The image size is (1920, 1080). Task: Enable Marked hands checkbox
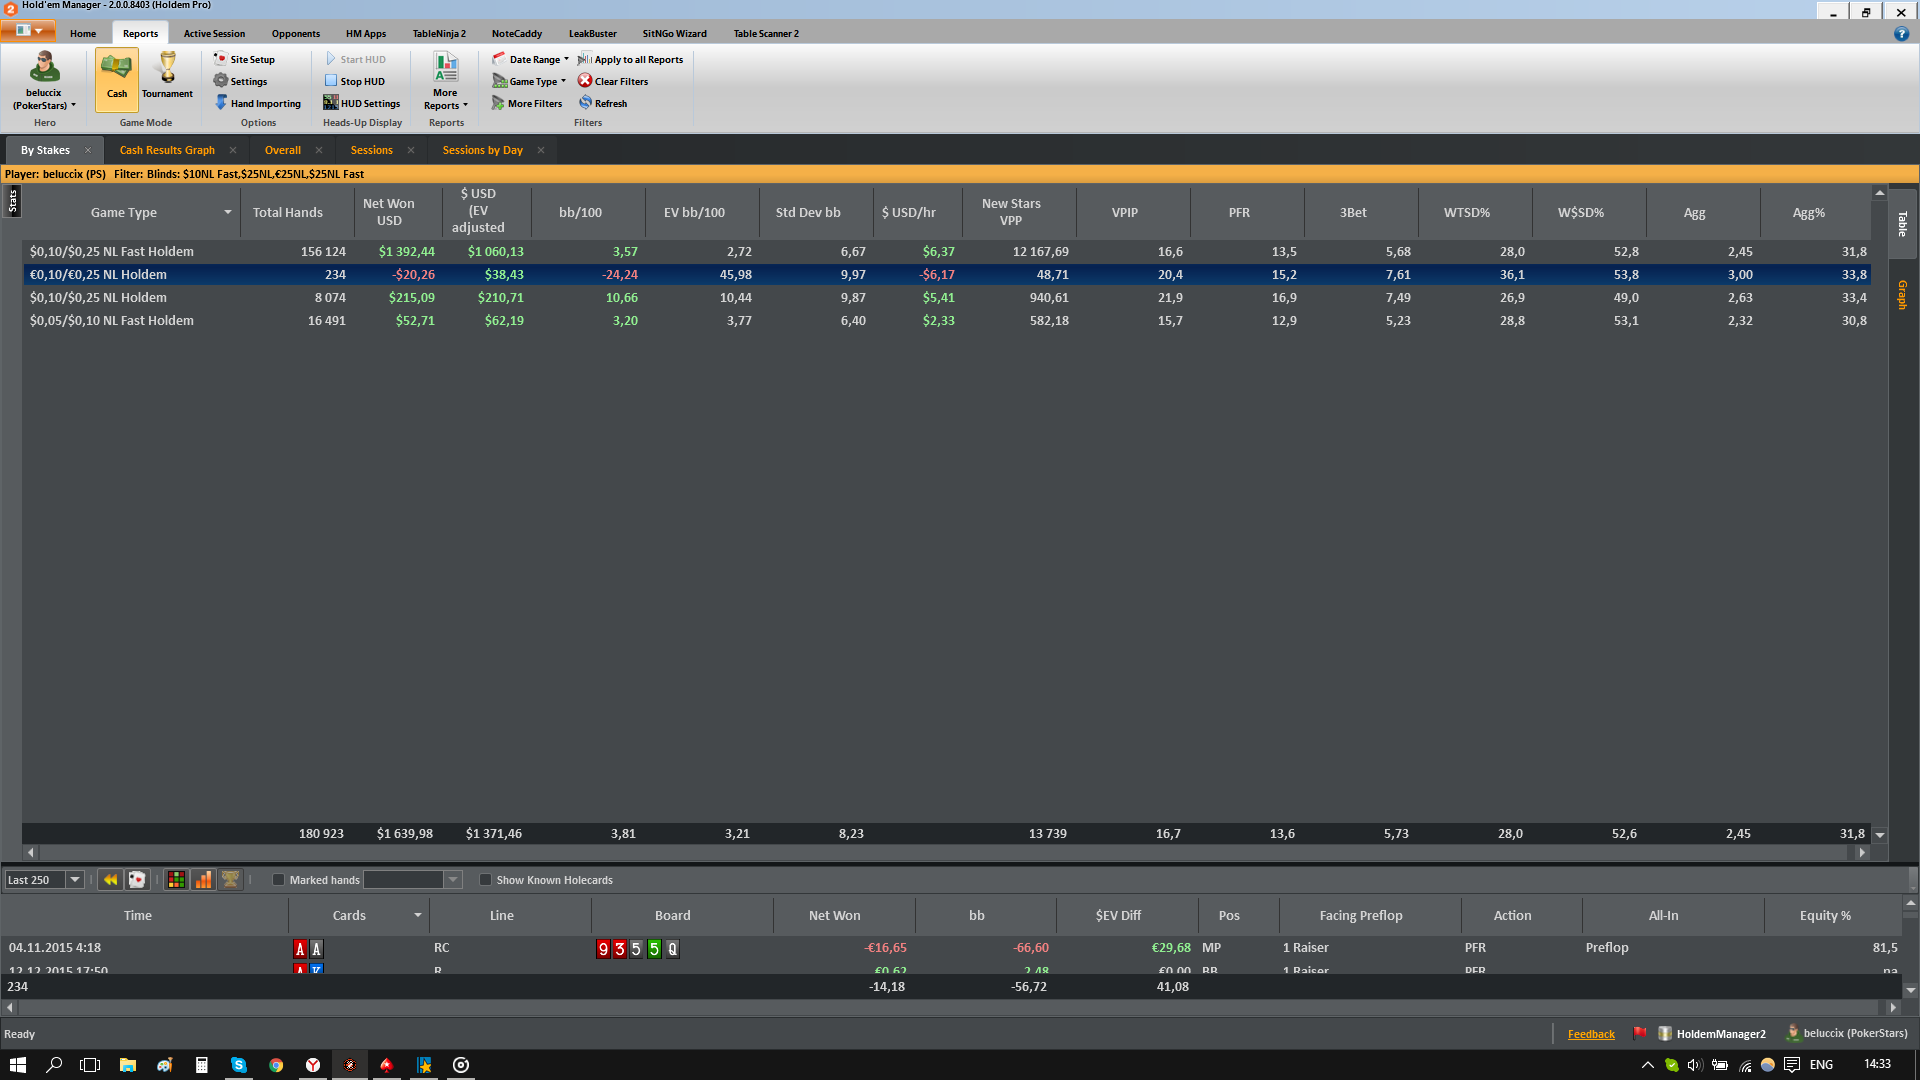tap(279, 880)
